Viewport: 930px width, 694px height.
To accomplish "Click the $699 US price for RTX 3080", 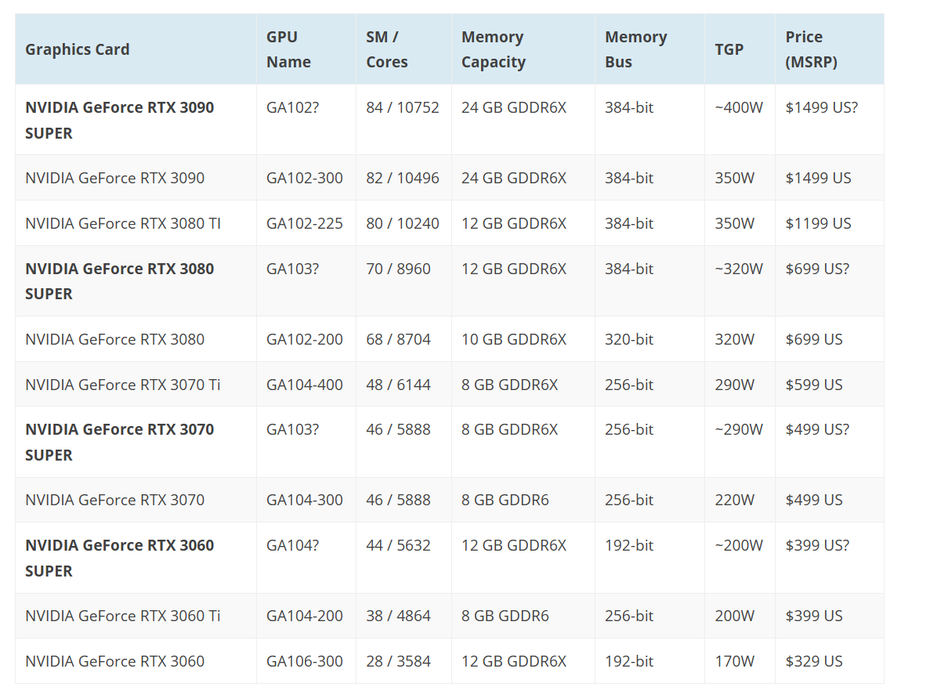I will click(814, 339).
